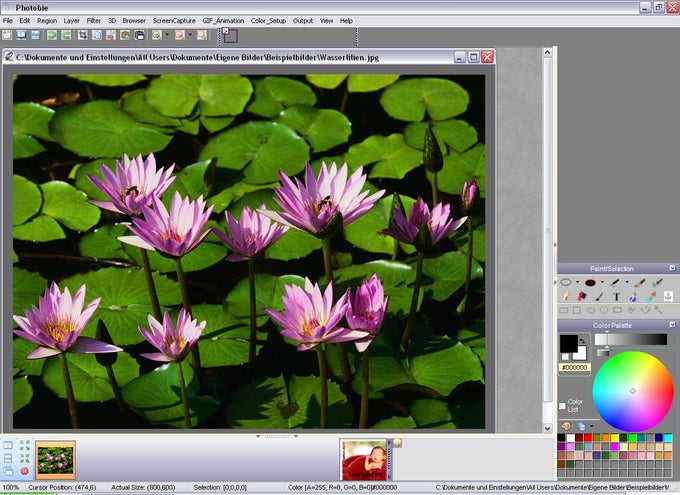Screen dimensions: 680x495
Task: Click the white background color swatch
Action: point(582,355)
